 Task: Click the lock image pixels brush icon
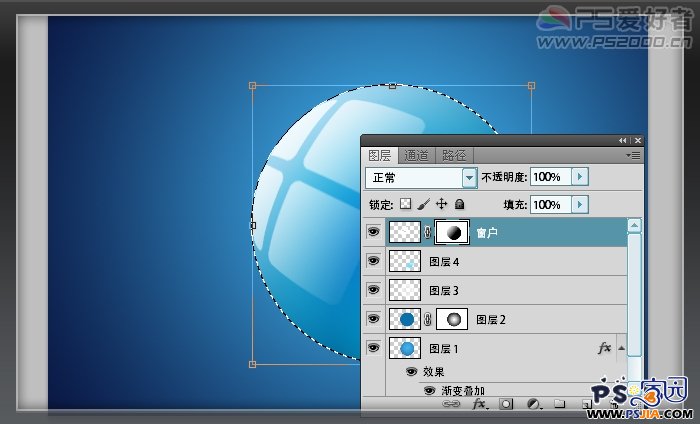(x=423, y=204)
